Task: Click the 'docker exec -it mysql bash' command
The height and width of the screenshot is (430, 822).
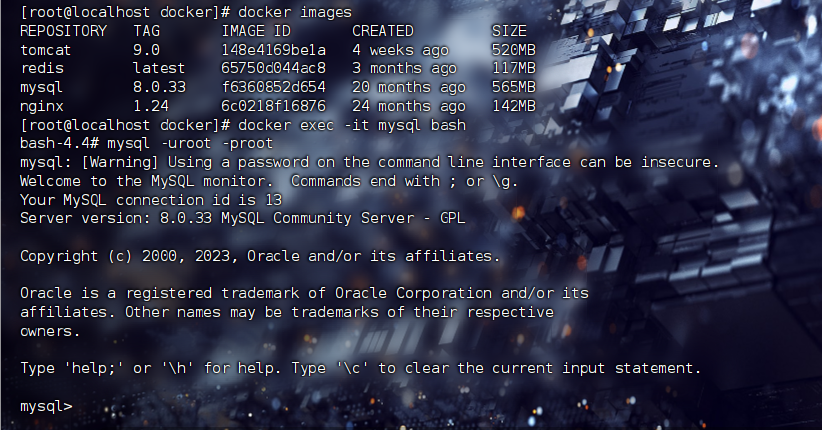Action: pyautogui.click(x=352, y=125)
